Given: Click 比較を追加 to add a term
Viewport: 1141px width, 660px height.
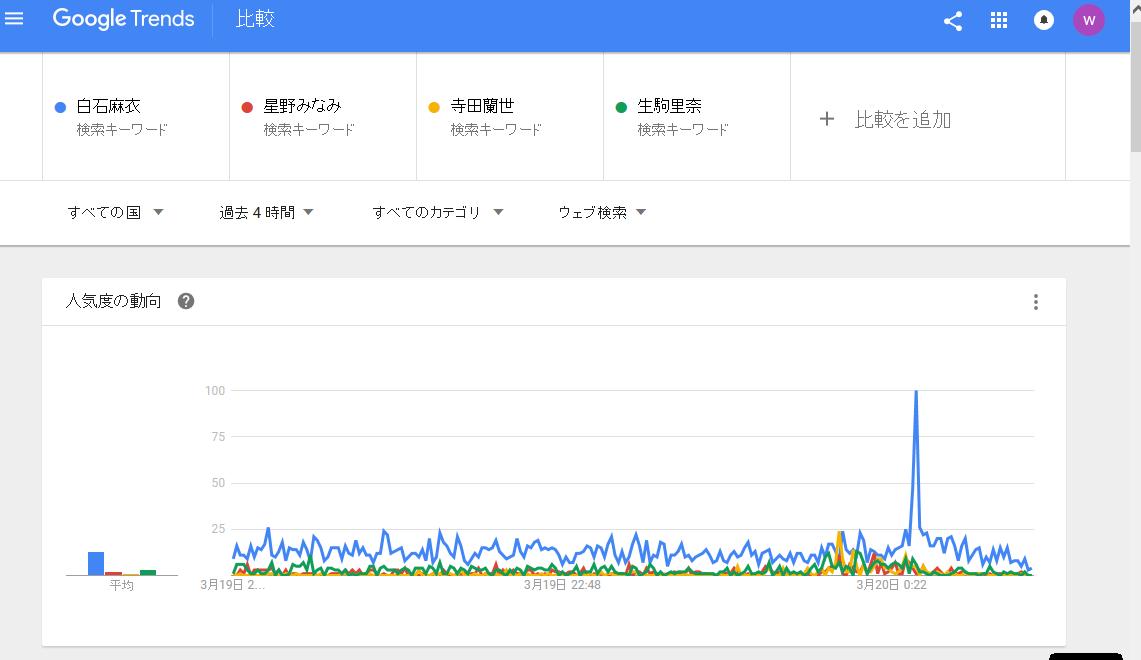Looking at the screenshot, I should 903,119.
